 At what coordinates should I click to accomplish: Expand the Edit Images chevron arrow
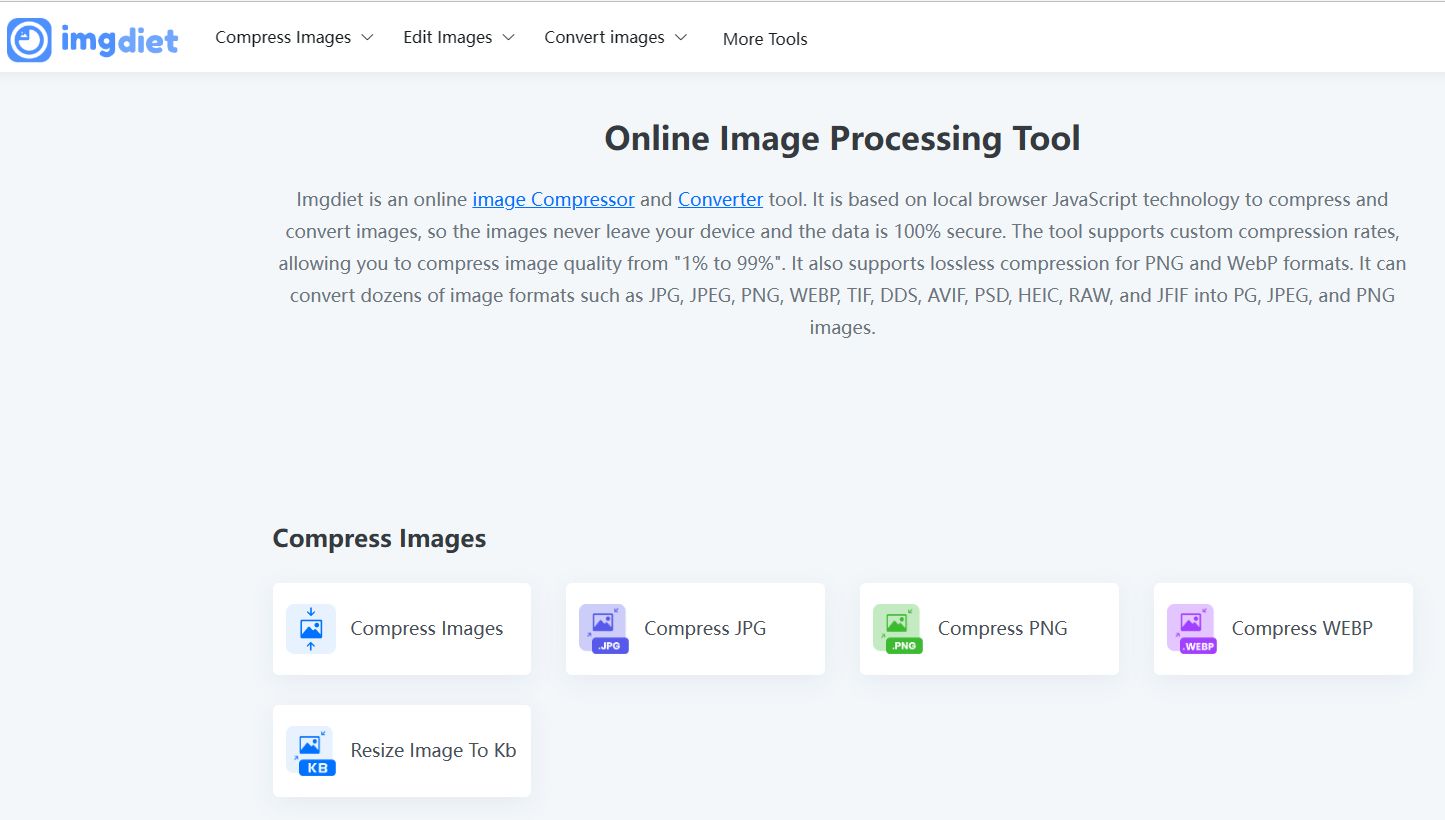508,38
